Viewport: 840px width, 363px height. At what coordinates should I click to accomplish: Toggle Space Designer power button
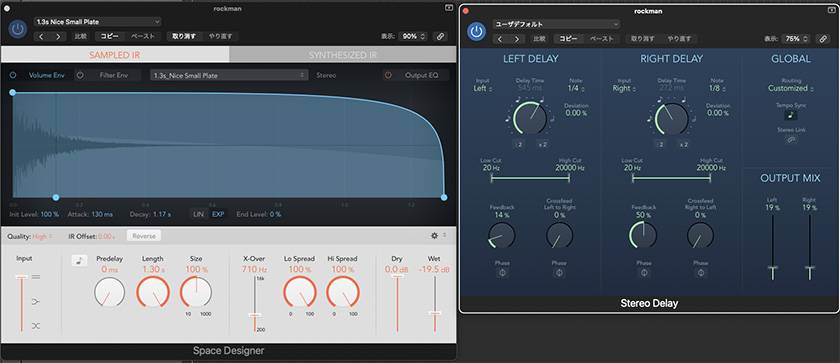coord(18,29)
